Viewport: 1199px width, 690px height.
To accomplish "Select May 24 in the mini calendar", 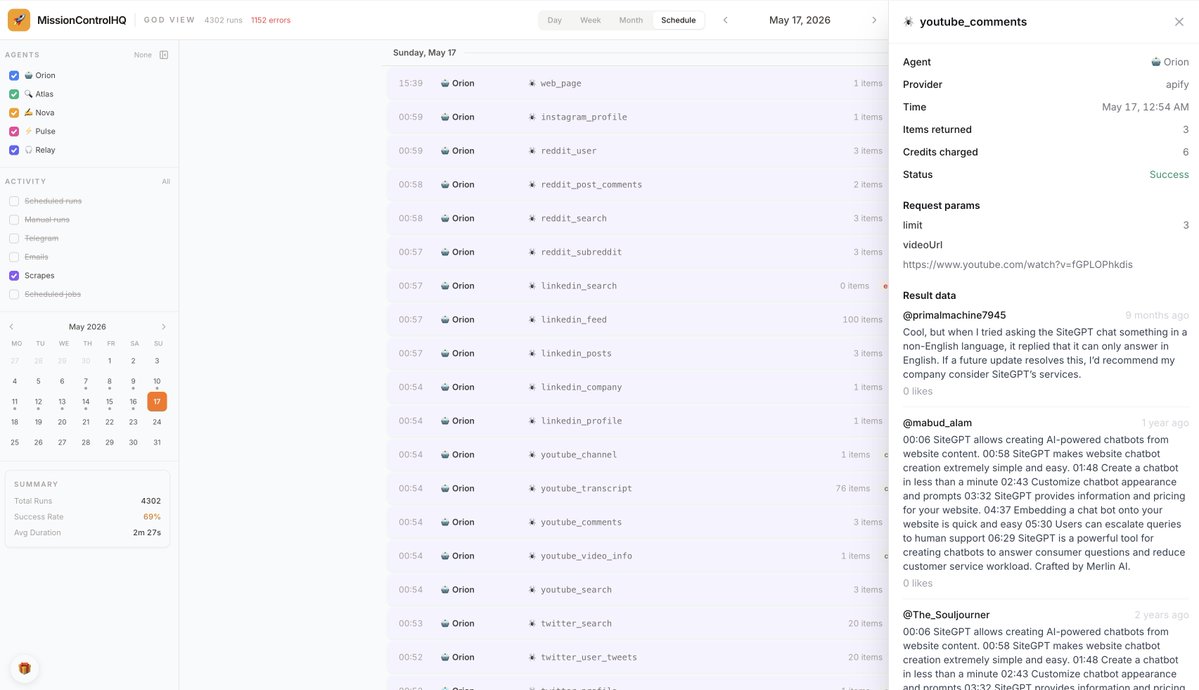I will [x=157, y=422].
